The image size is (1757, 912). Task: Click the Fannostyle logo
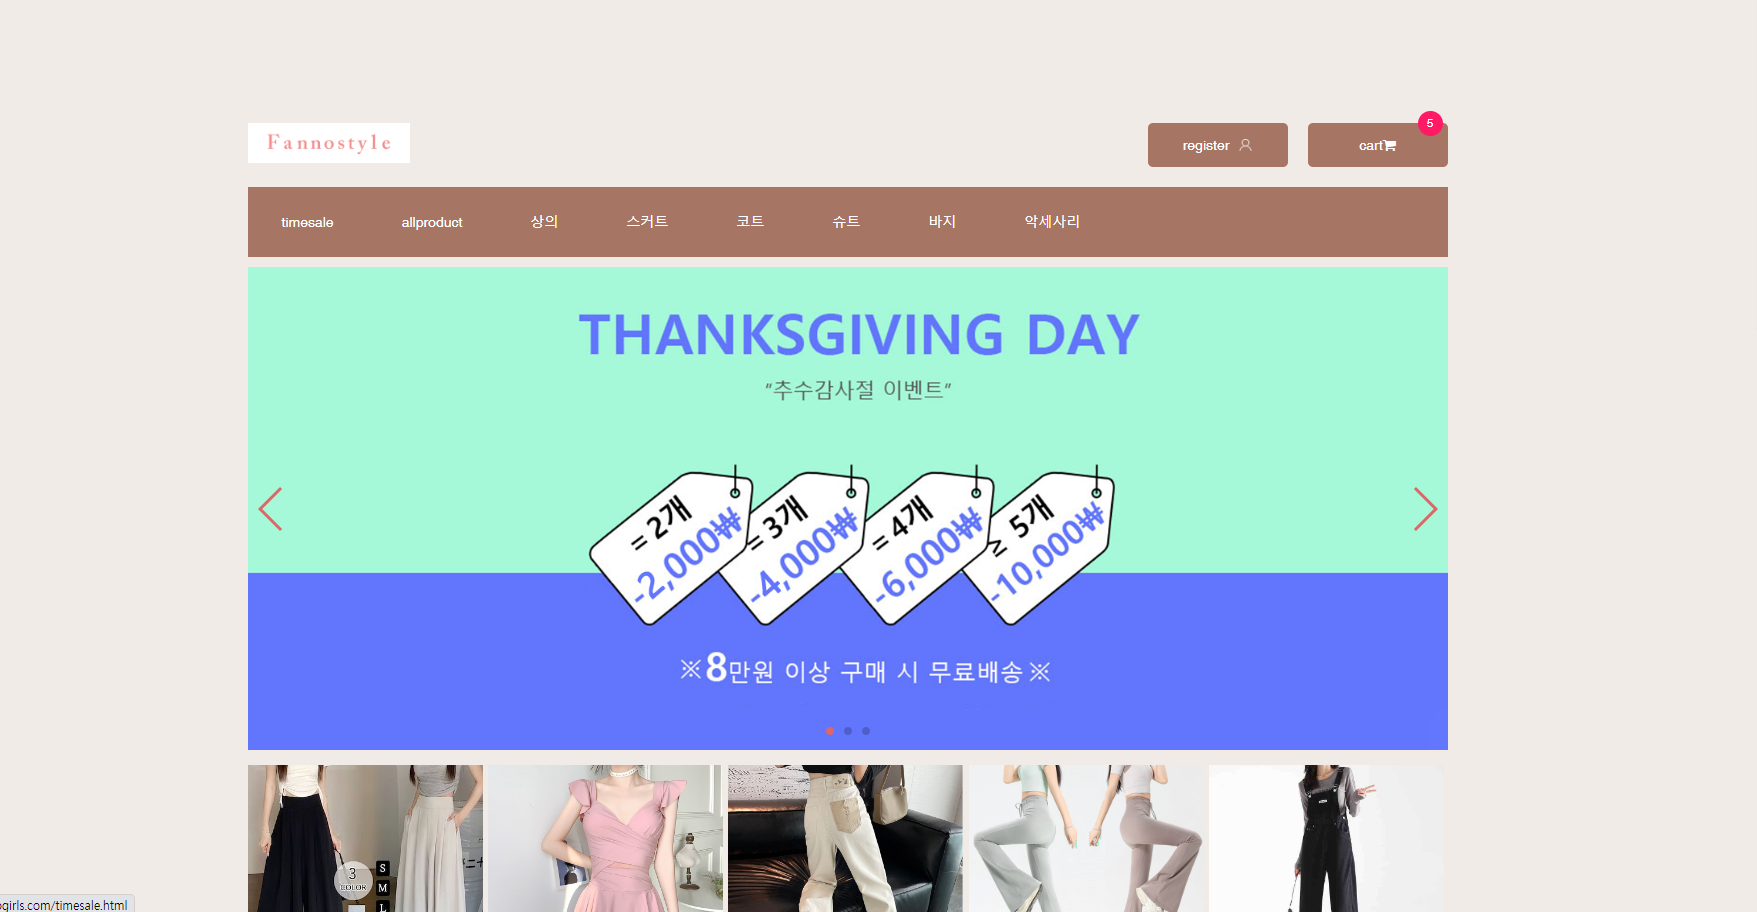(x=329, y=143)
